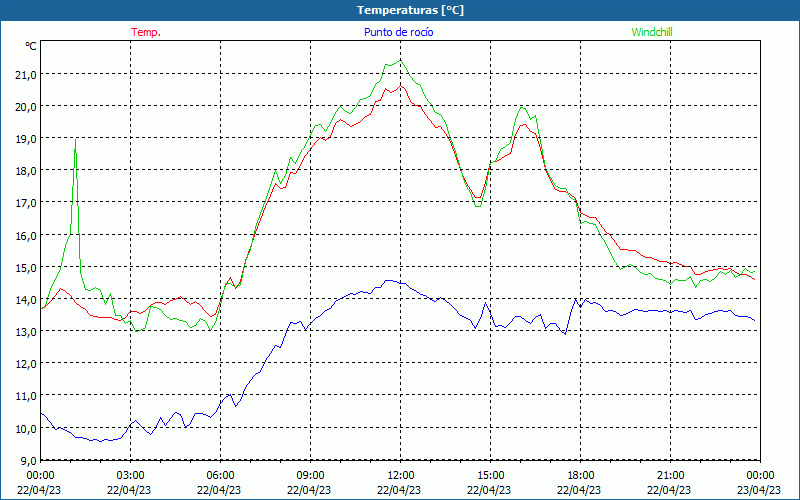800x500 pixels.
Task: Click the 20,0 y-axis value
Action: click(26, 107)
